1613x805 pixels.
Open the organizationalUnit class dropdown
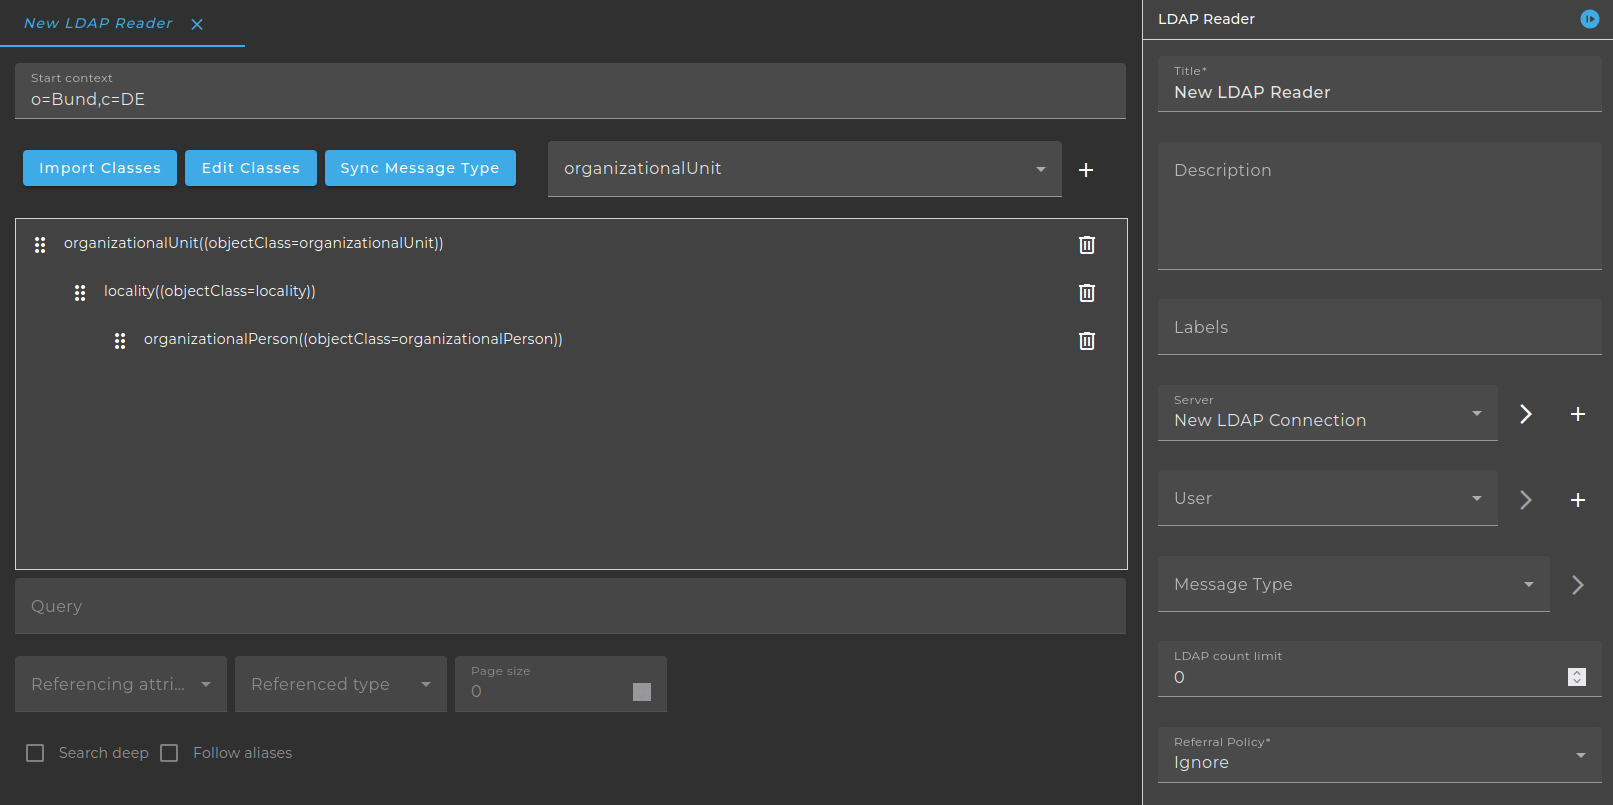tap(804, 169)
